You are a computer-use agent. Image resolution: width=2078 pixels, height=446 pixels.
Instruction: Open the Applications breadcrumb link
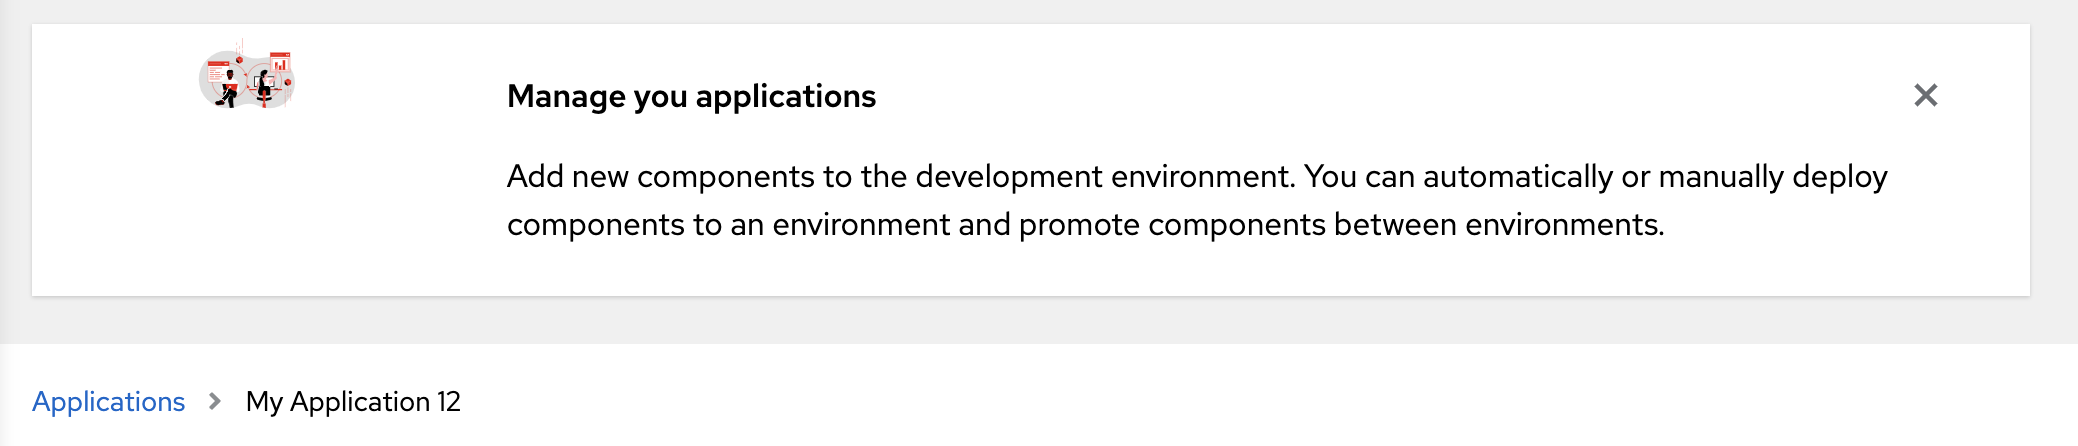pyautogui.click(x=108, y=402)
